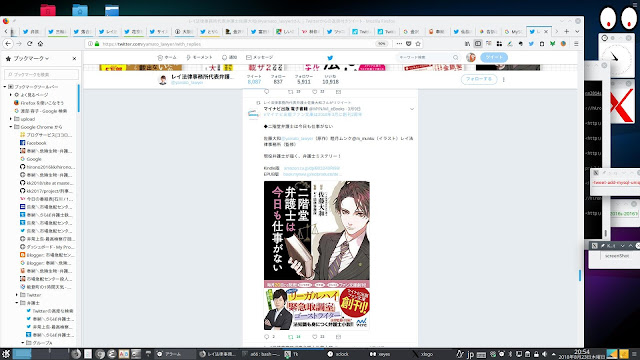Open the Firefox library icon
640x360 pixels.
467,44
